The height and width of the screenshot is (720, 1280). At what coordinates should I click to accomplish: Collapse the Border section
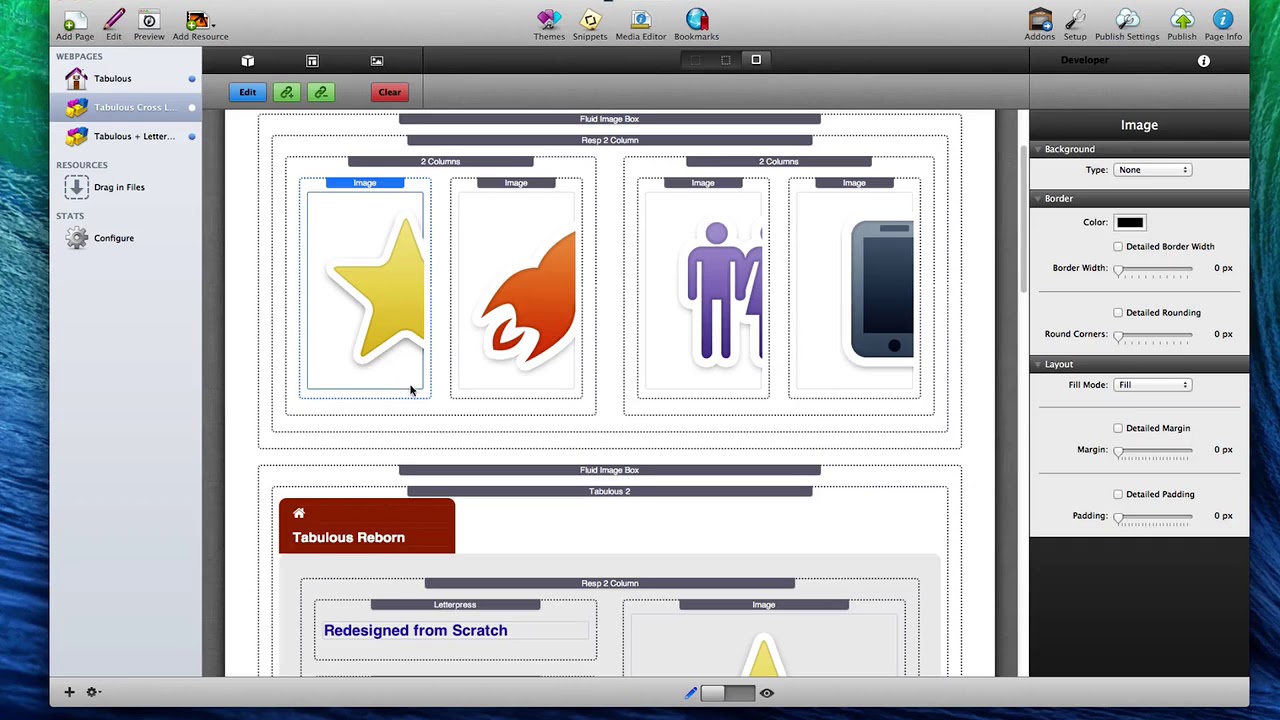(1038, 199)
